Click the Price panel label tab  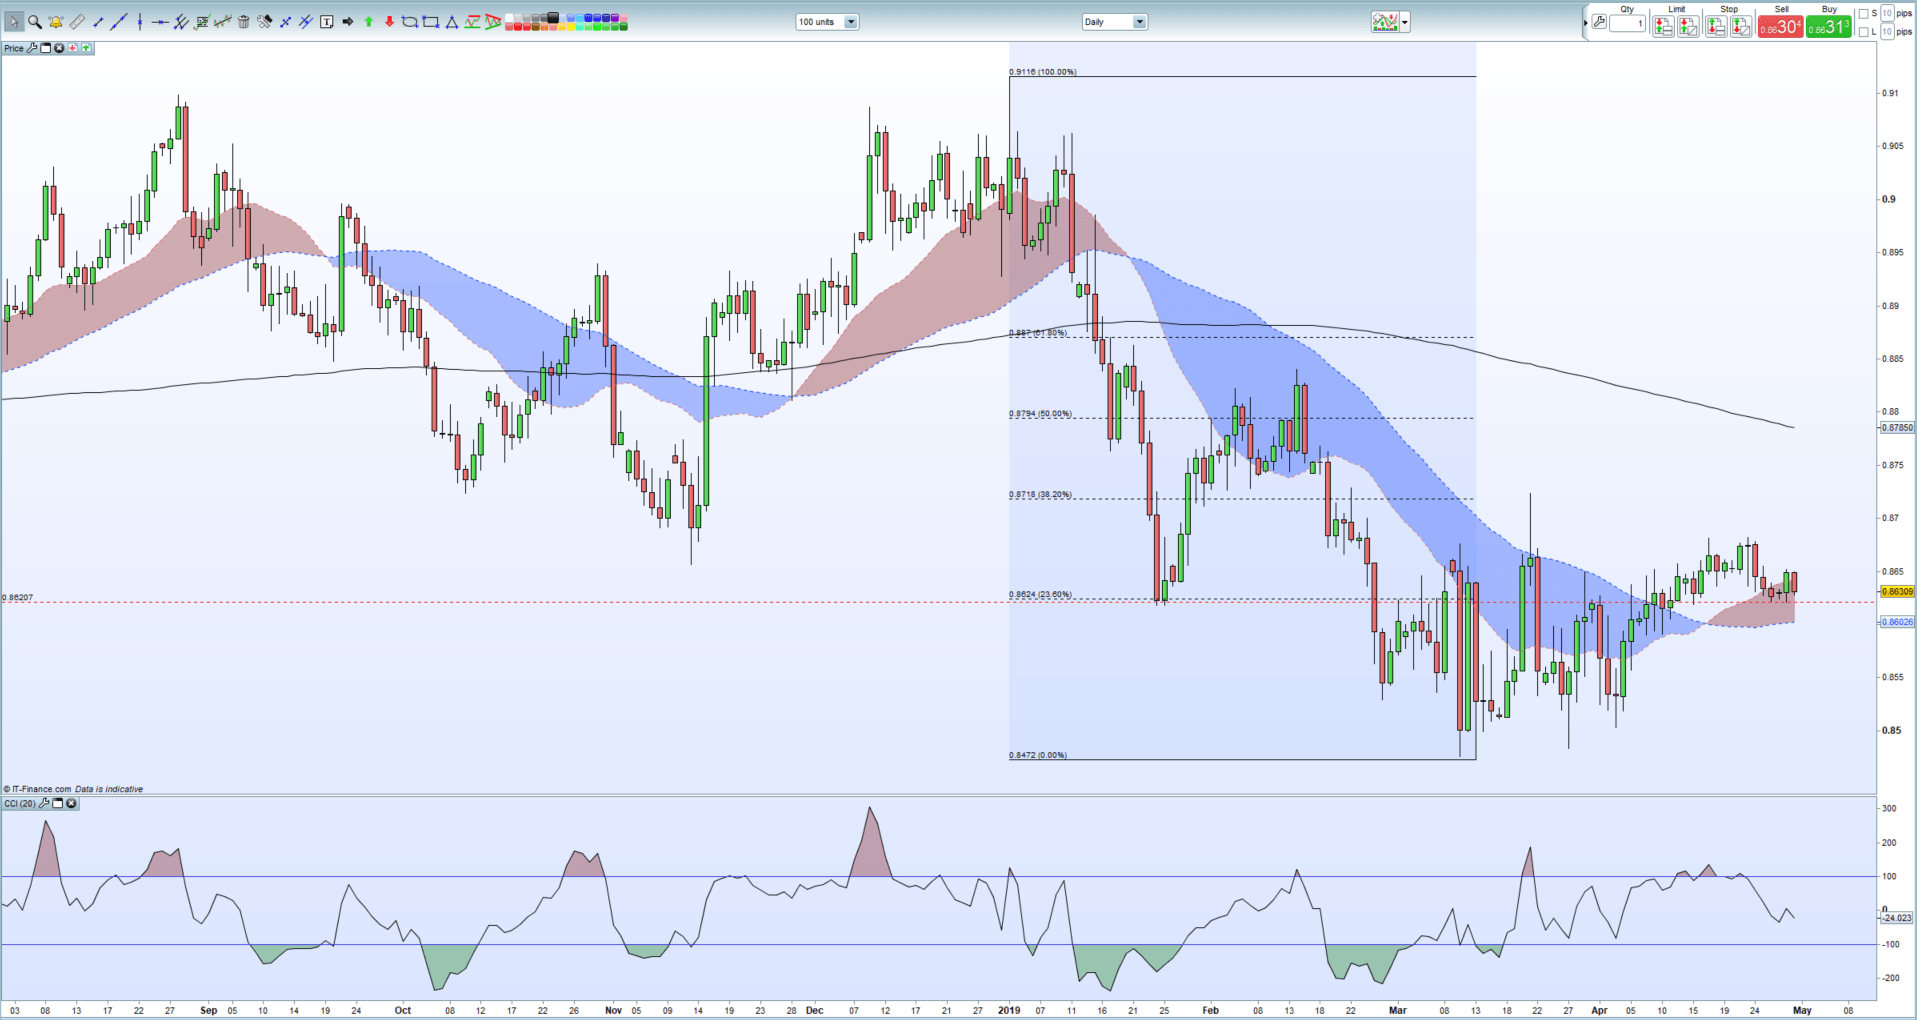tap(13, 48)
